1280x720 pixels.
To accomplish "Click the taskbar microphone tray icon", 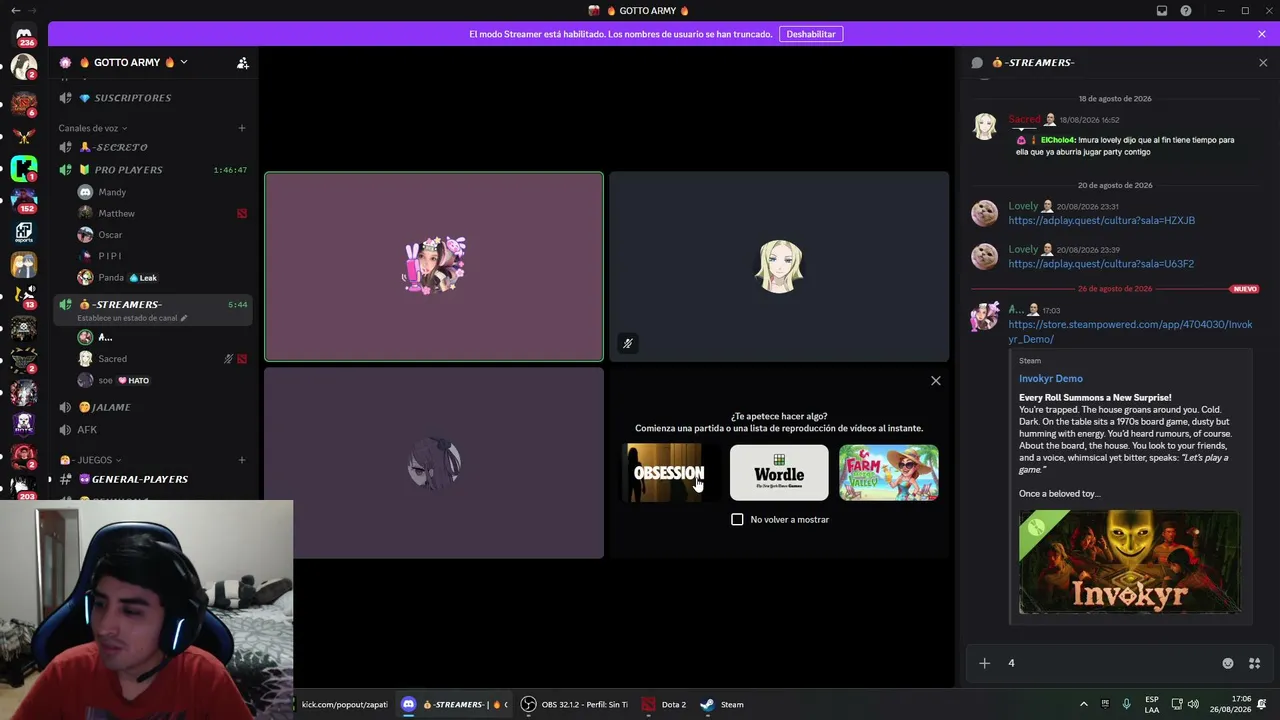I will tap(1127, 704).
